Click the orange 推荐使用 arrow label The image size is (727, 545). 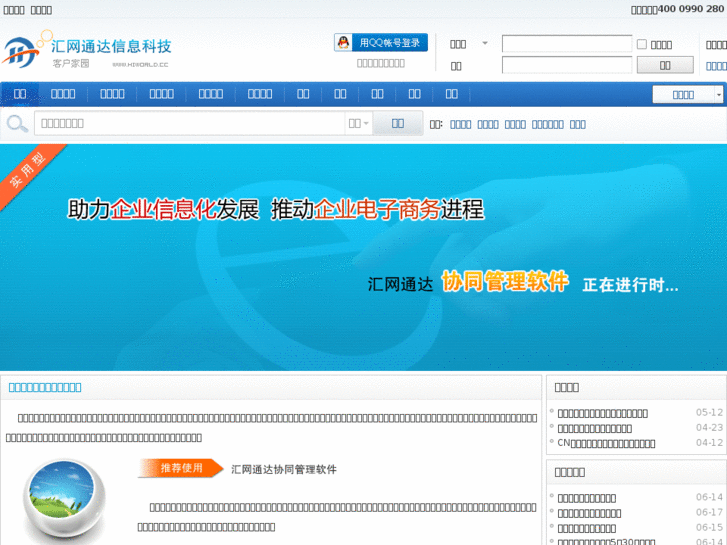180,468
